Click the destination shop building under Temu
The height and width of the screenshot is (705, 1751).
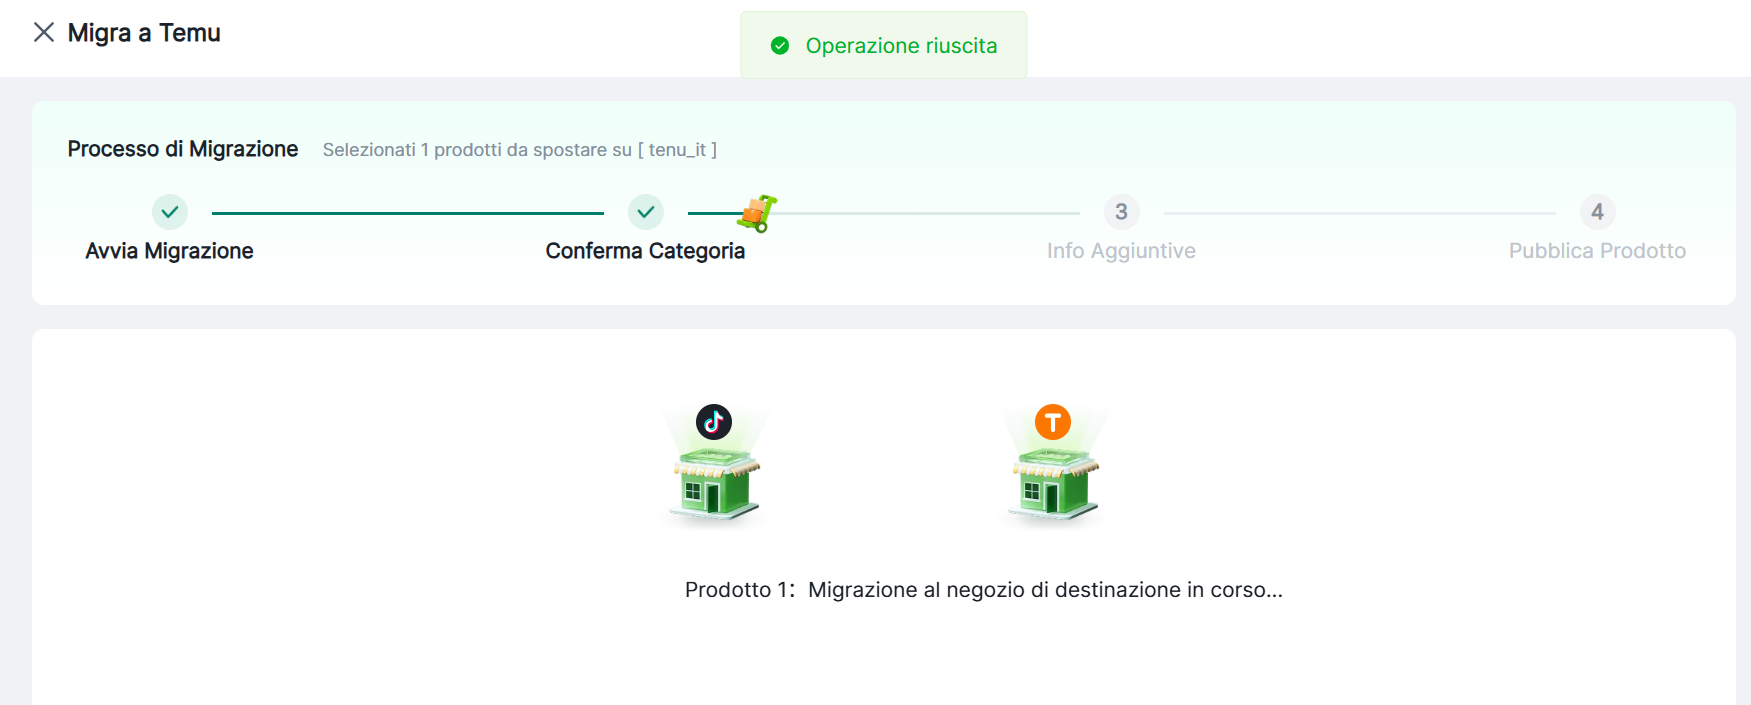coord(1054,485)
